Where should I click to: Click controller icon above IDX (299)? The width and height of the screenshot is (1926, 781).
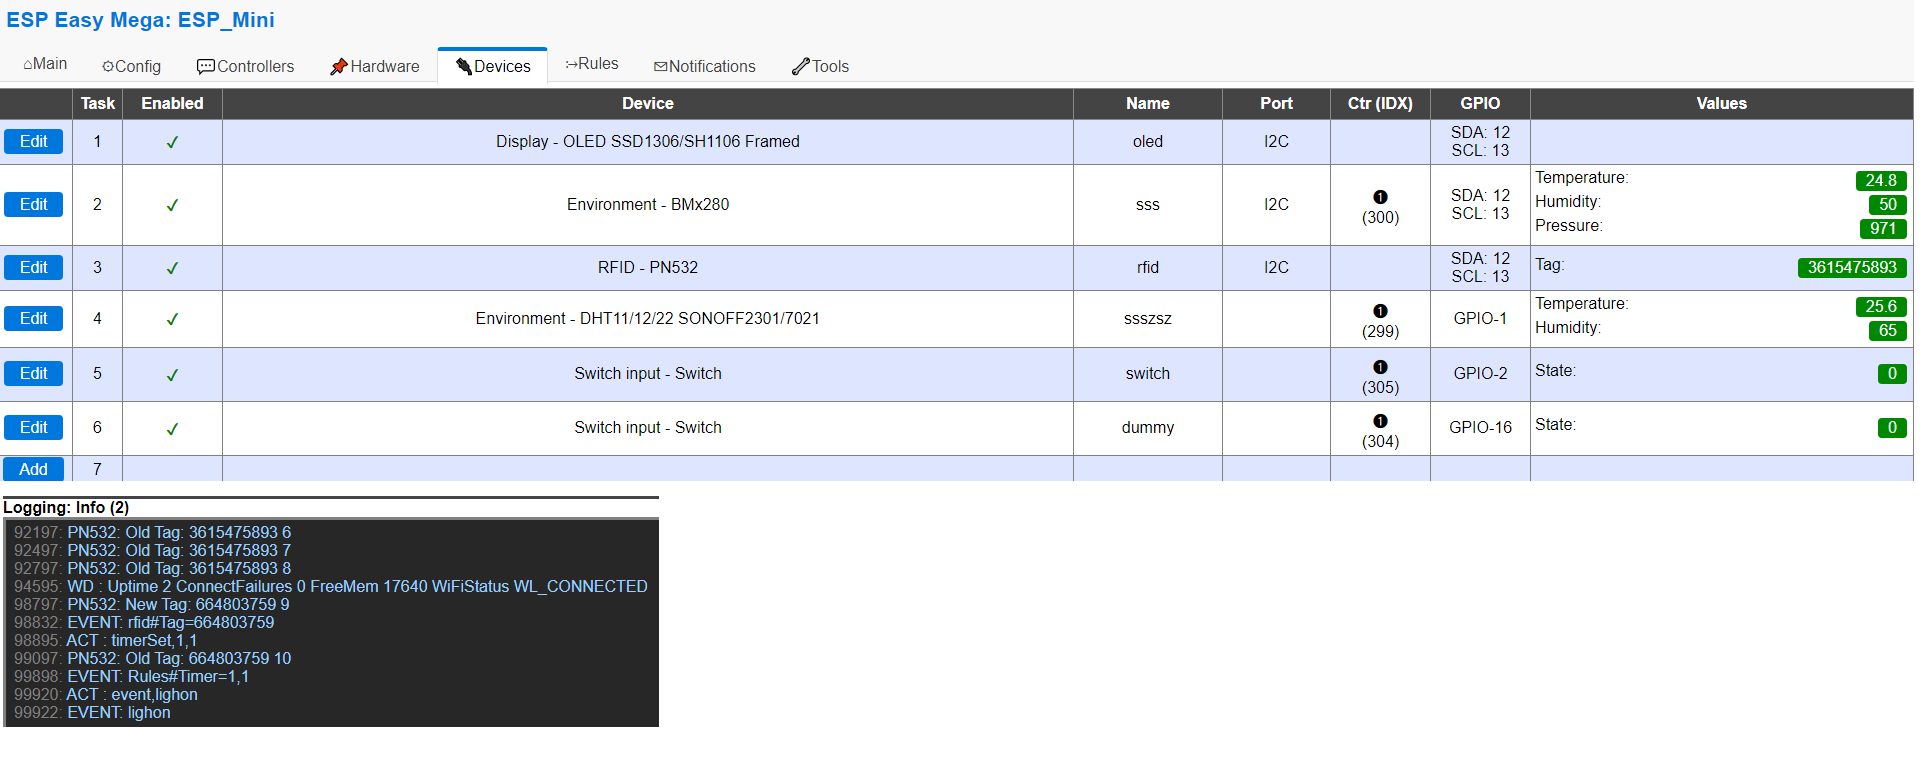pyautogui.click(x=1380, y=311)
